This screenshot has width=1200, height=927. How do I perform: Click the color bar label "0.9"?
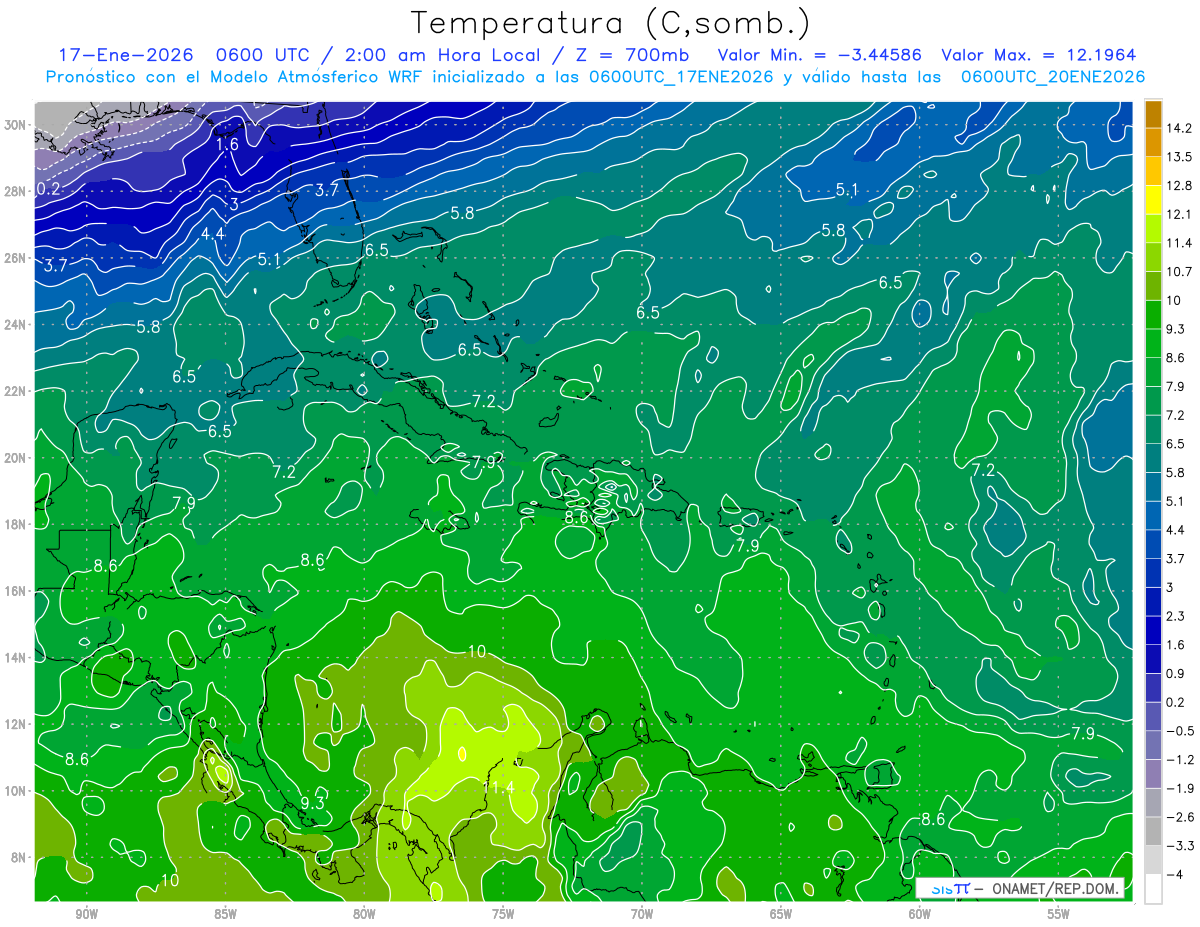click(1176, 673)
